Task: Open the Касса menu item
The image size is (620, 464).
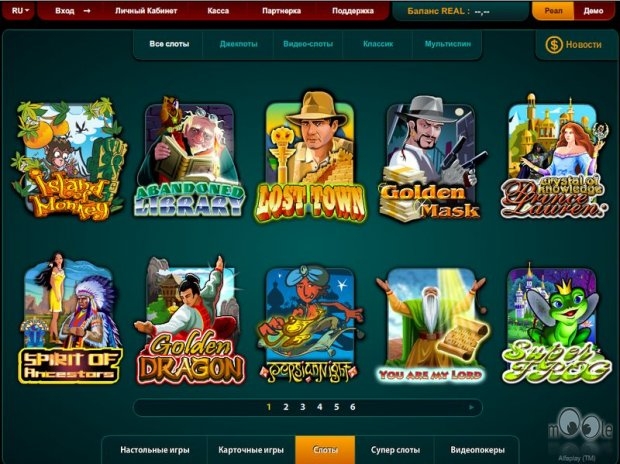Action: pos(218,11)
